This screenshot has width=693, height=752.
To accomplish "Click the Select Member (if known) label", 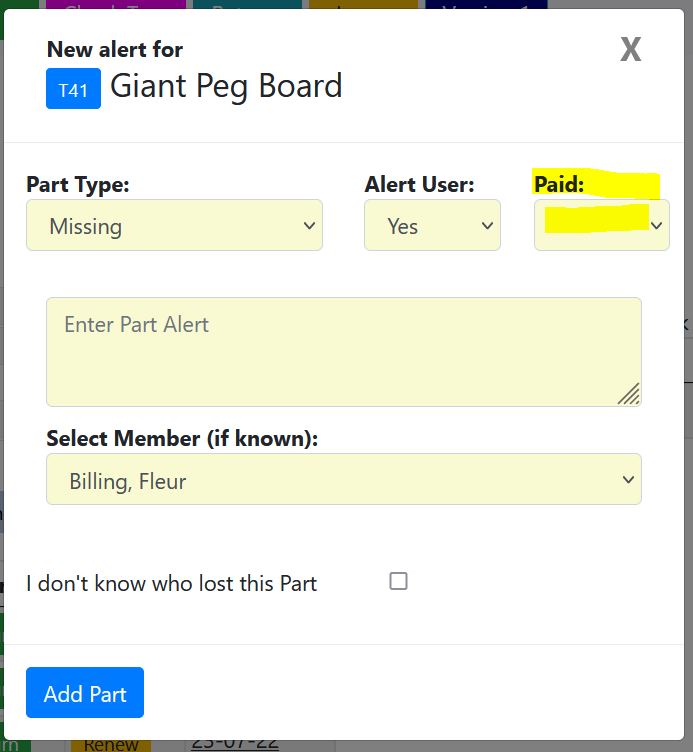I will pyautogui.click(x=182, y=438).
